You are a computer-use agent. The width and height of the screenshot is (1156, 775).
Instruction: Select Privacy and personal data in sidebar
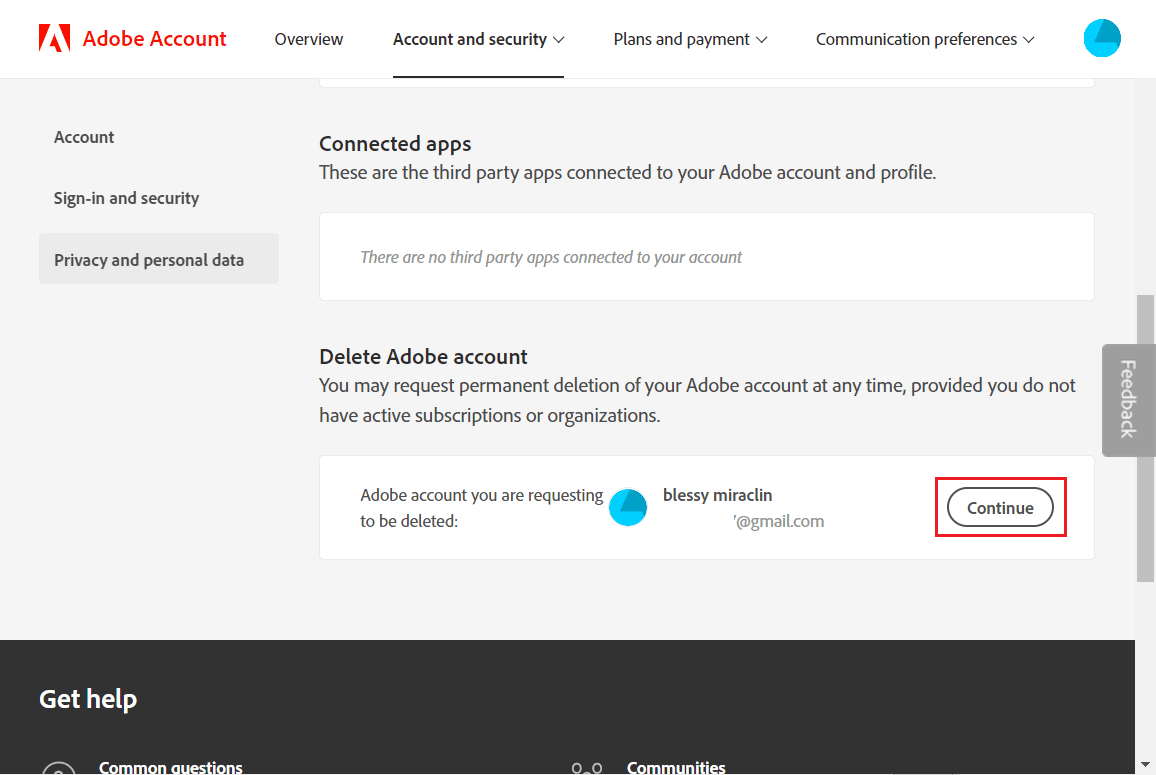[149, 259]
